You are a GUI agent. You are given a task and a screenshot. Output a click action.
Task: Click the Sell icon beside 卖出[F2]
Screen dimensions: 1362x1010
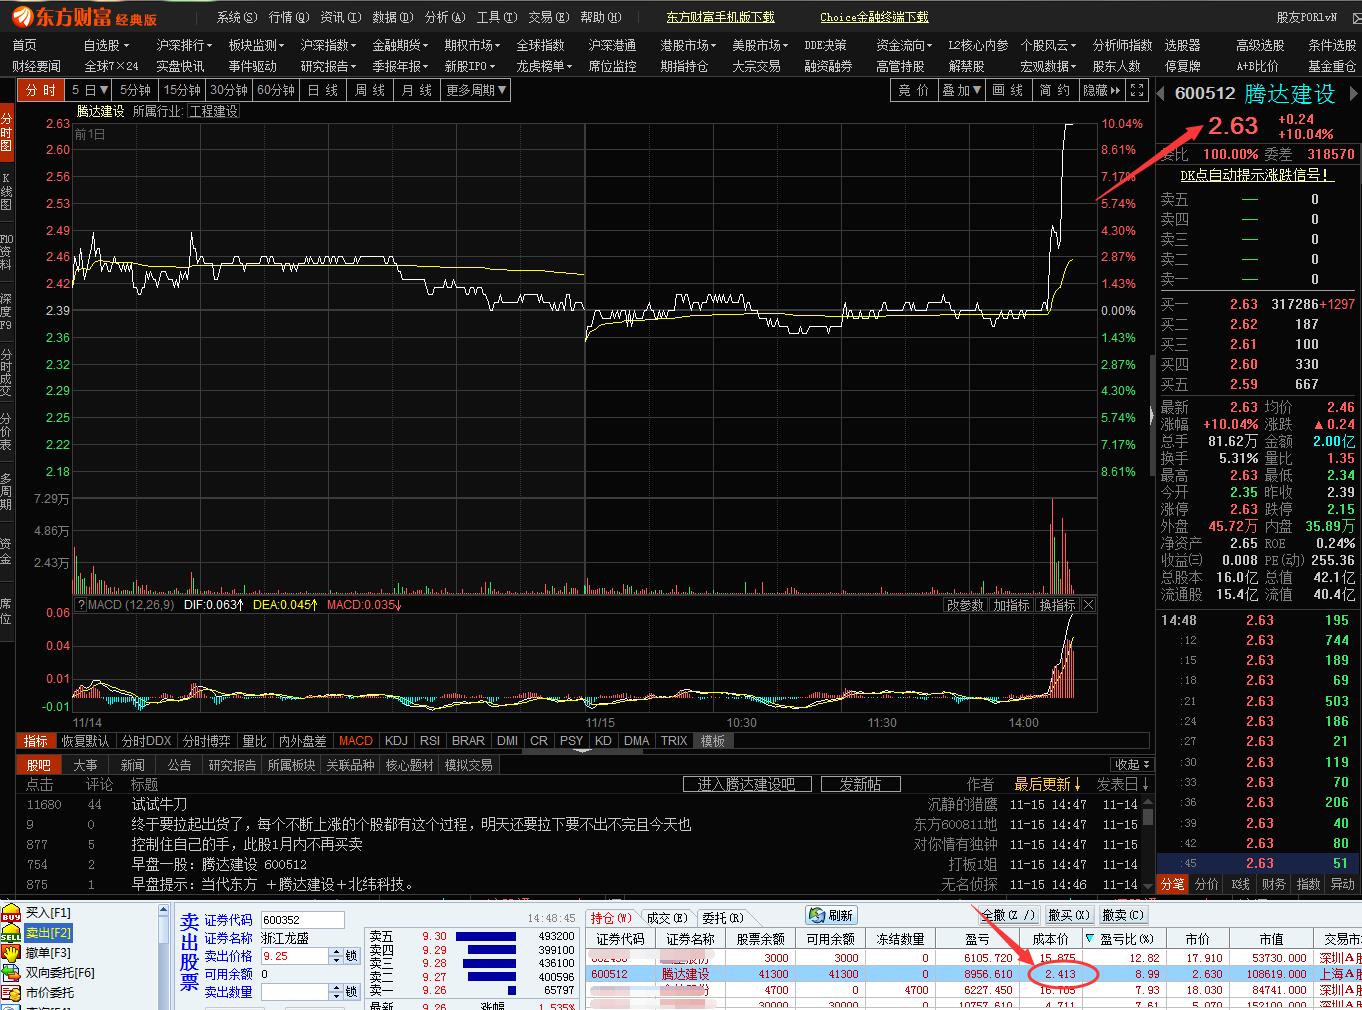pyautogui.click(x=11, y=933)
